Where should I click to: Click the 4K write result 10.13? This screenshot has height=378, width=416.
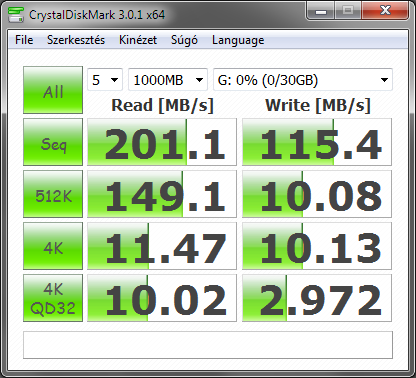click(x=317, y=246)
